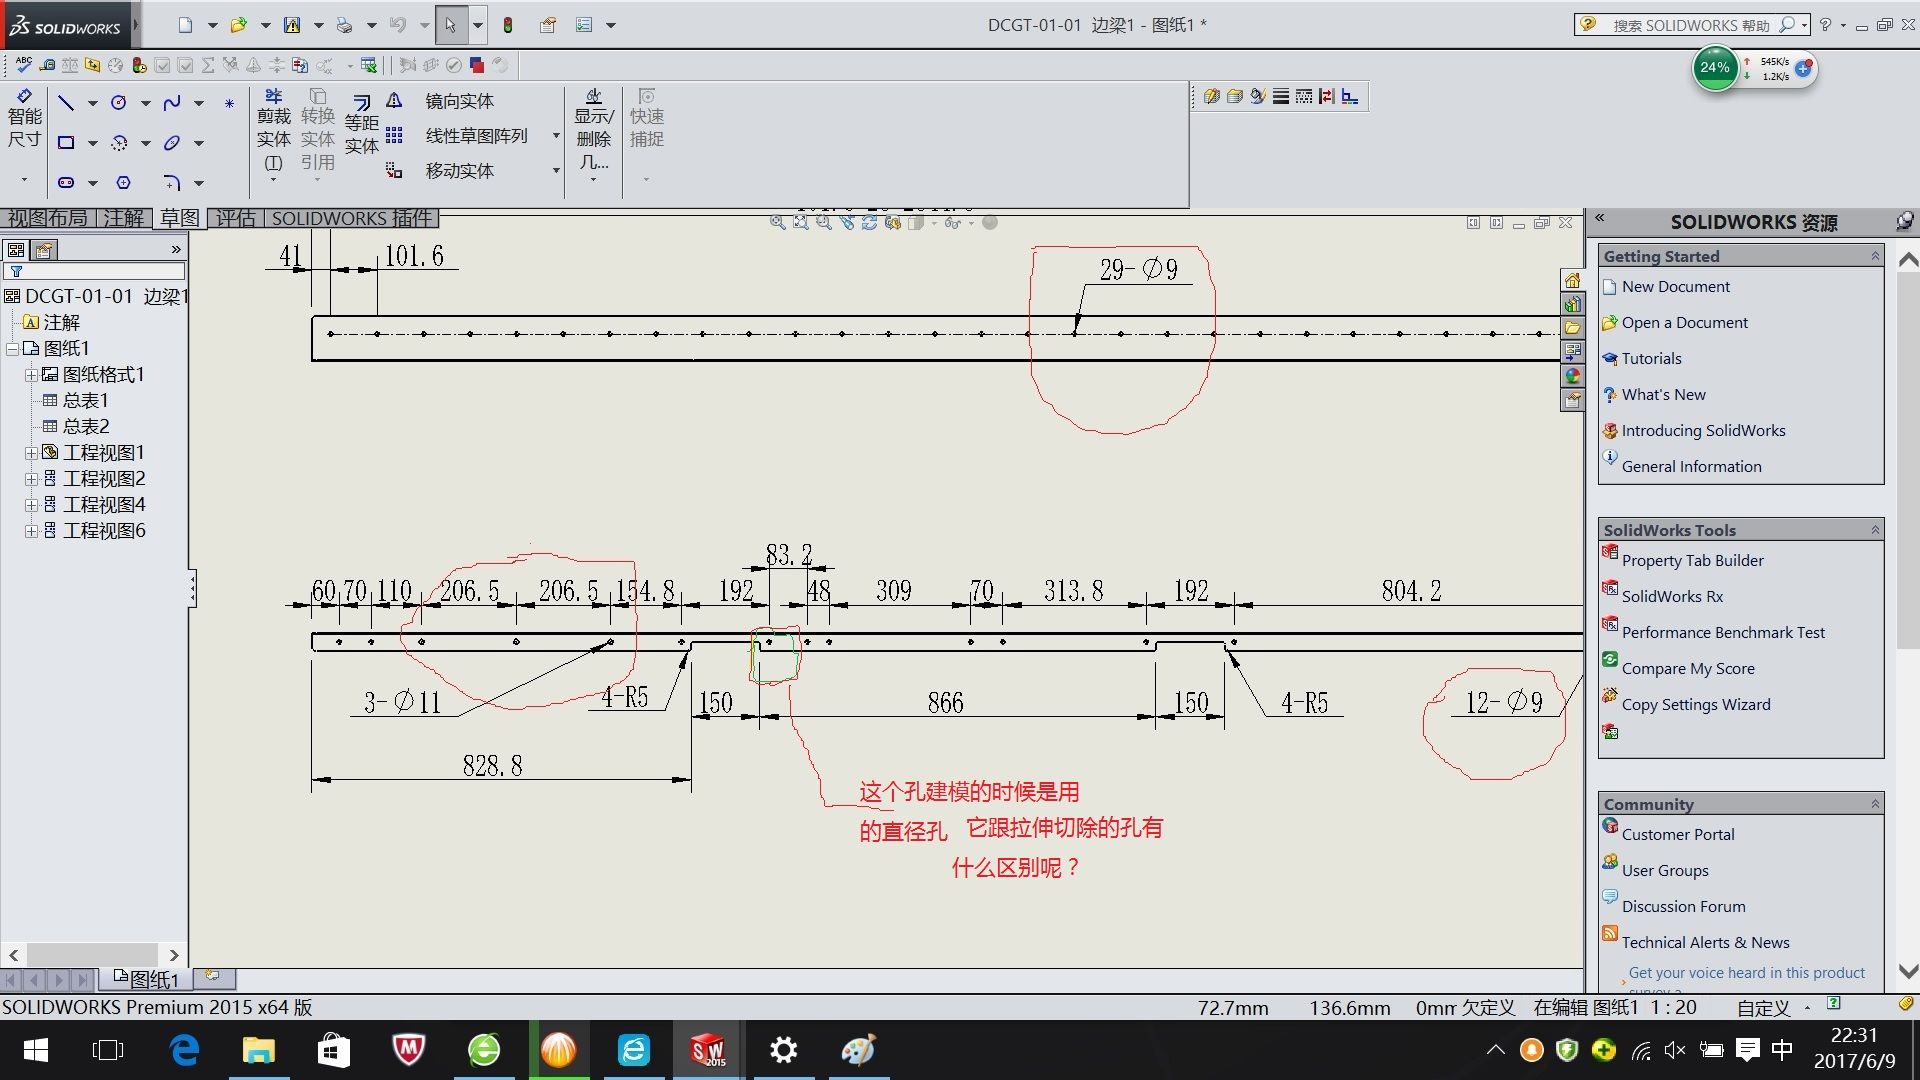The height and width of the screenshot is (1080, 1920).
Task: Select the Corner Rectangle tool
Action: pos(66,142)
